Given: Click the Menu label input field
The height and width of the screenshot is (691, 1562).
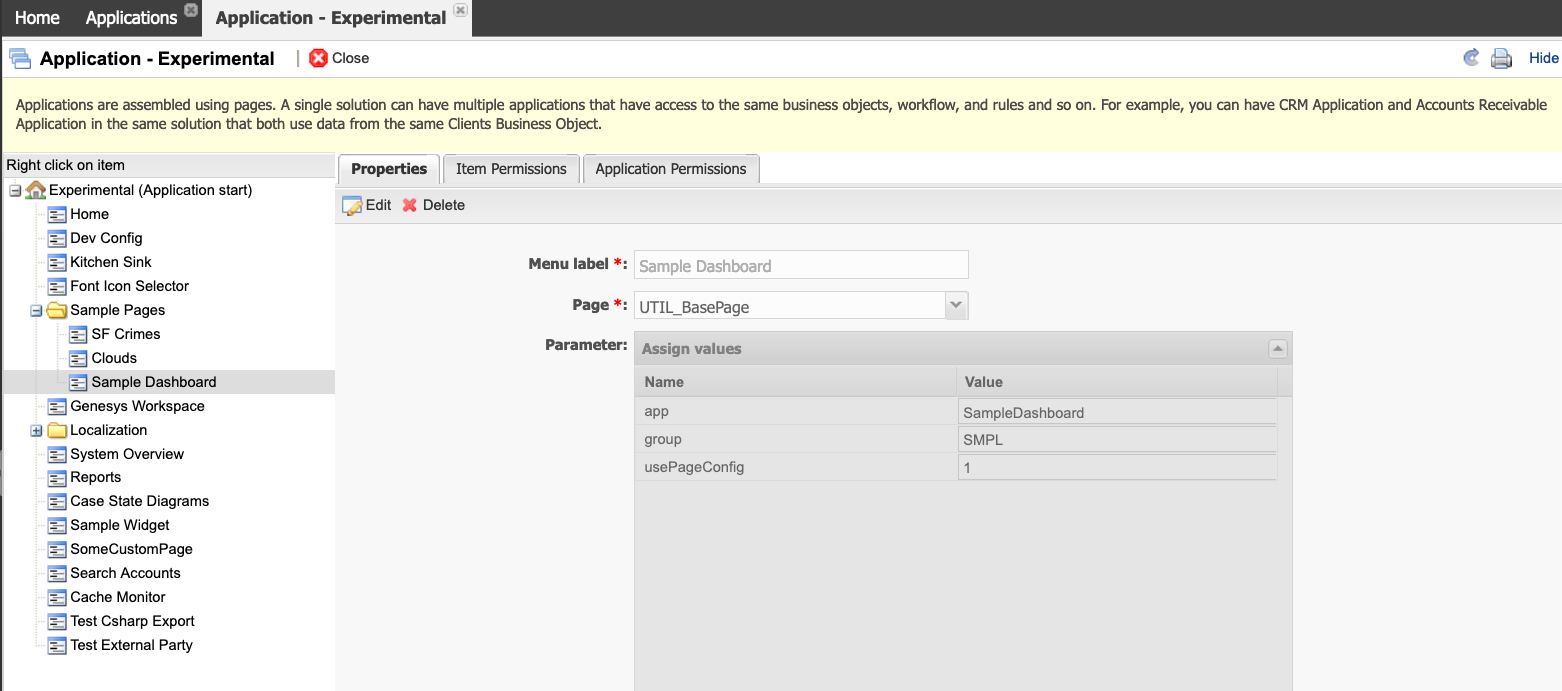Looking at the screenshot, I should coord(801,265).
